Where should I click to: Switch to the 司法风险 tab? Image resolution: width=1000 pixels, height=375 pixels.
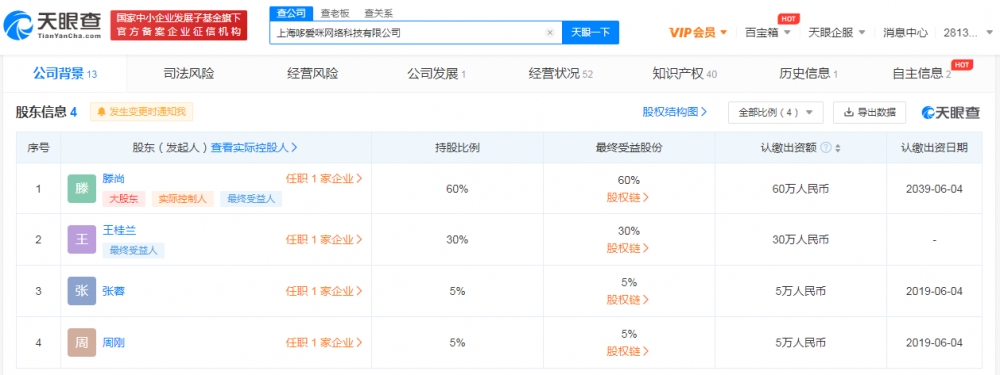click(x=189, y=74)
